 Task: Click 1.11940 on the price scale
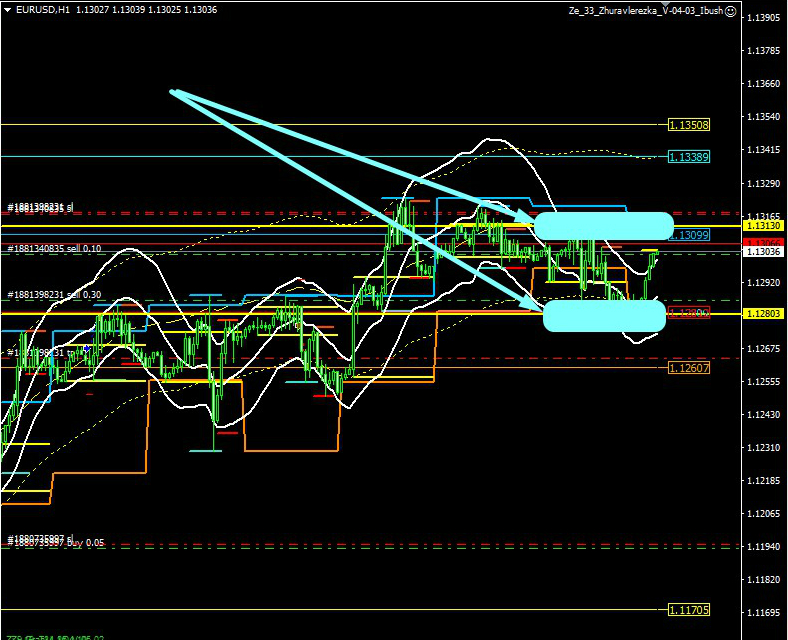(x=763, y=547)
